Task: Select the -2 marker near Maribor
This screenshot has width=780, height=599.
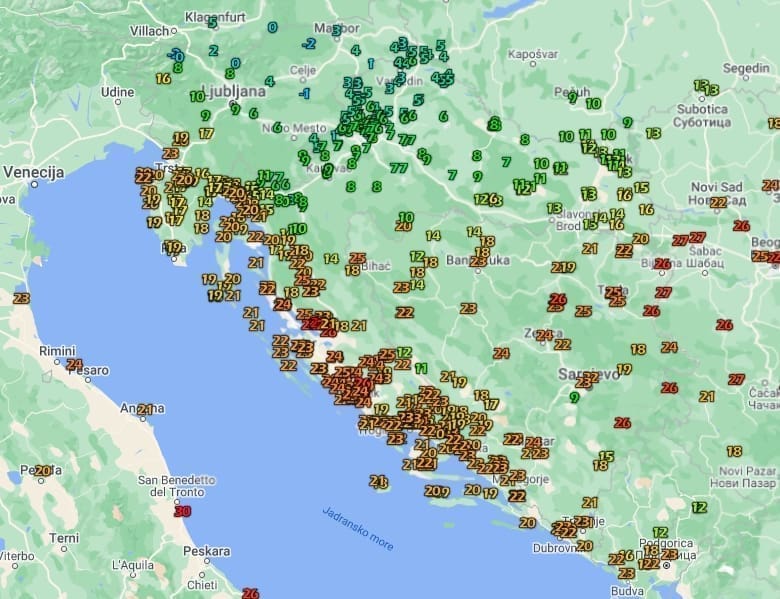Action: (x=309, y=43)
